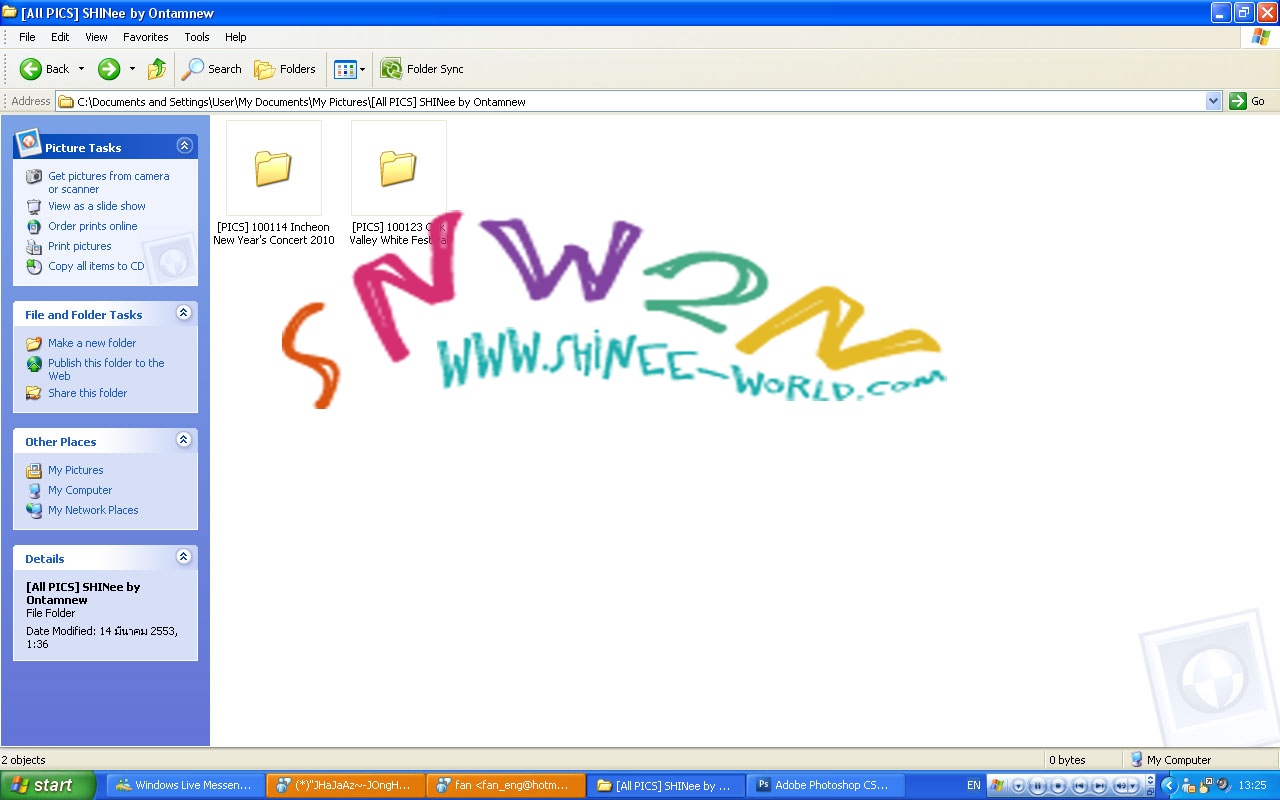Open the Windows Start menu
This screenshot has height=800, width=1280.
48,785
